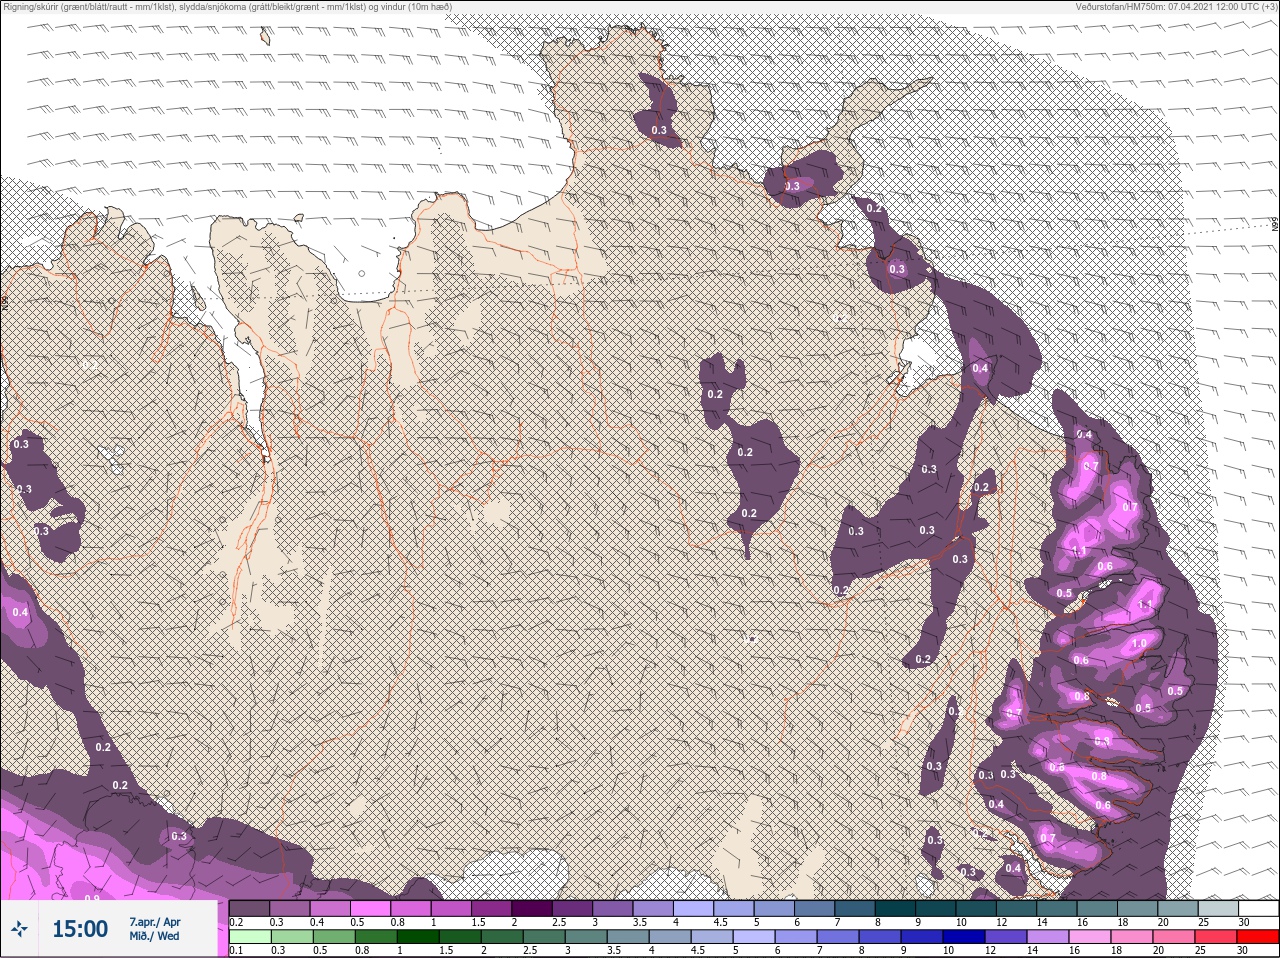Click the '0.2' label starting the upper legend
The height and width of the screenshot is (958, 1280).
pos(236,922)
